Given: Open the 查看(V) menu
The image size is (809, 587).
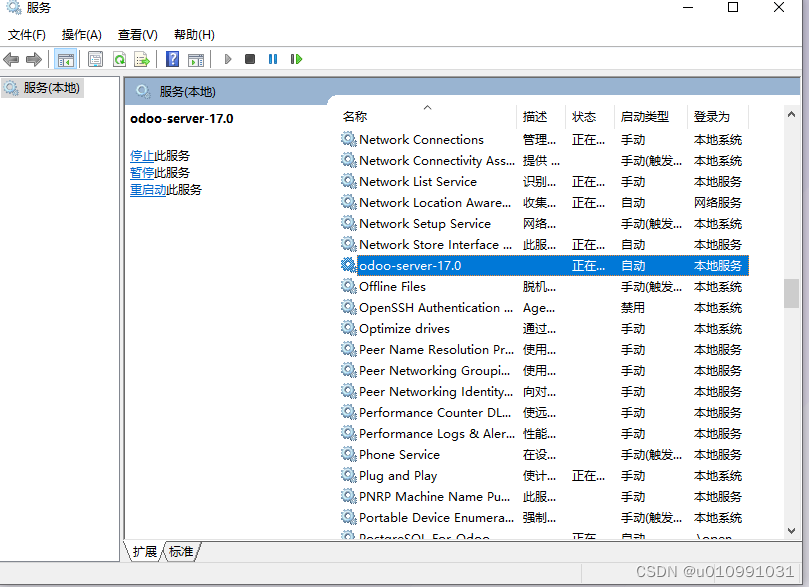Looking at the screenshot, I should (x=137, y=35).
